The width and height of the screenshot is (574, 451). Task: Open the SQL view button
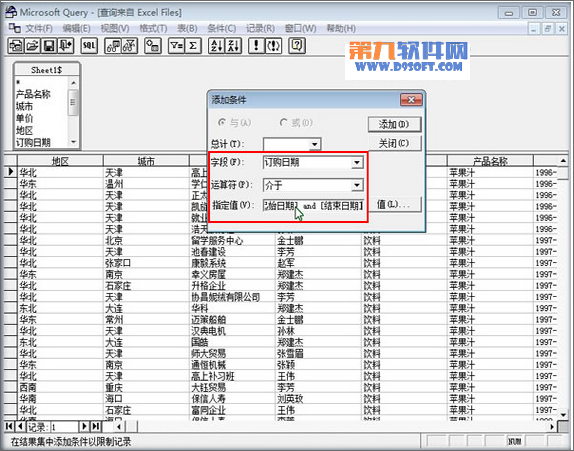tap(89, 46)
